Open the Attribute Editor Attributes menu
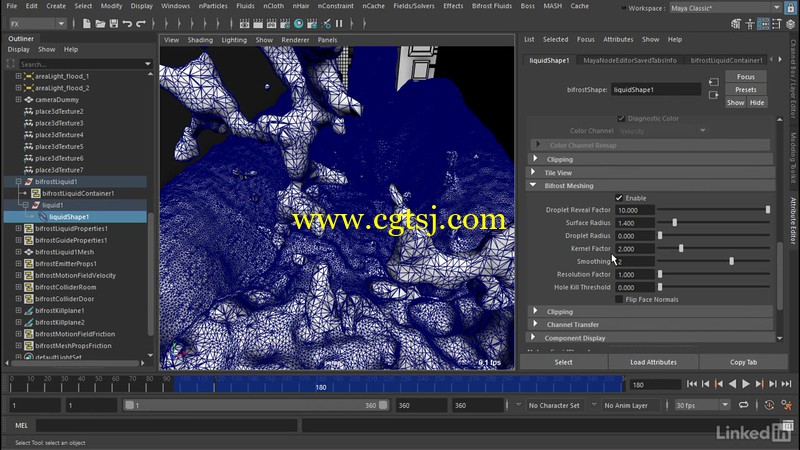This screenshot has height=450, width=800. click(618, 39)
